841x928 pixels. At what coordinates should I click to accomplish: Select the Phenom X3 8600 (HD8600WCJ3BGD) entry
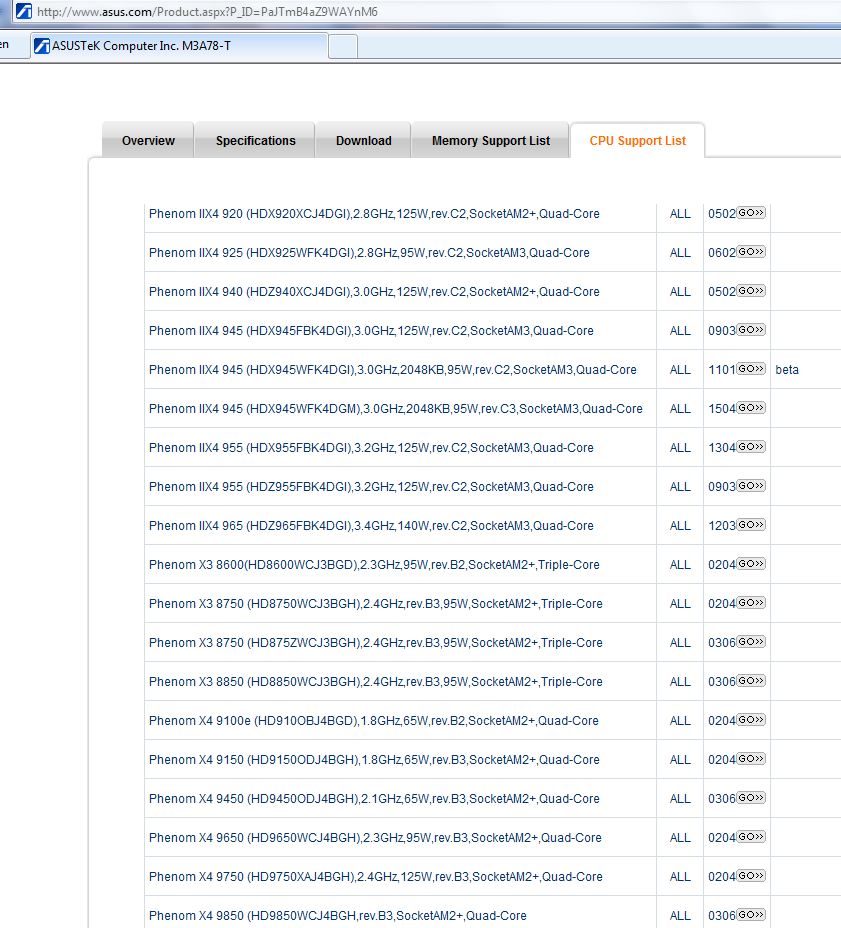point(374,565)
